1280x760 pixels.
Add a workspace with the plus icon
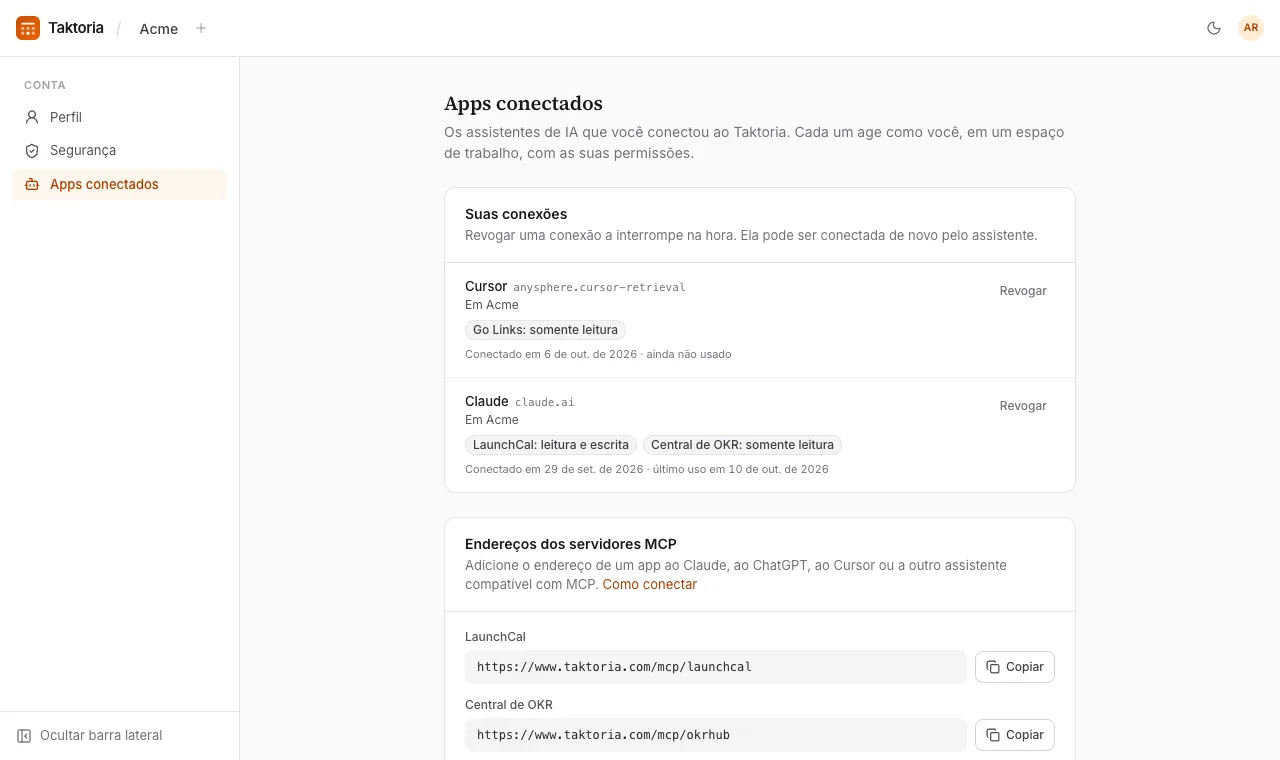201,28
